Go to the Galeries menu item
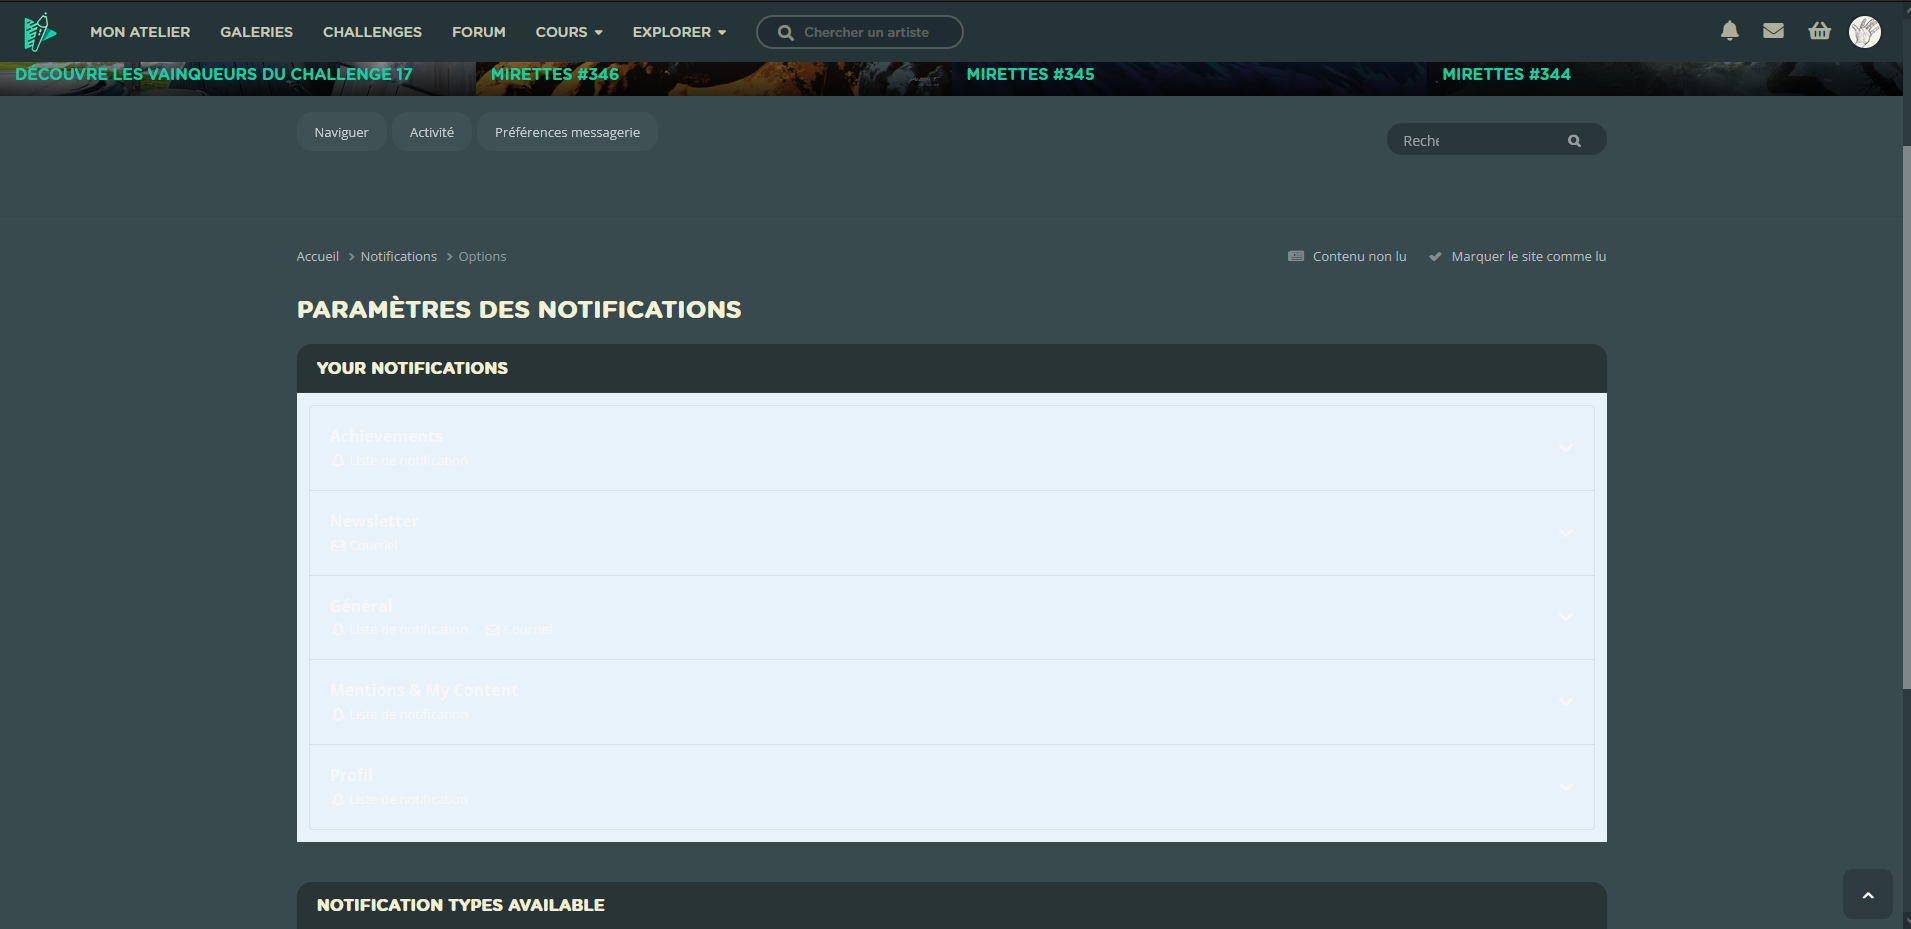 256,32
